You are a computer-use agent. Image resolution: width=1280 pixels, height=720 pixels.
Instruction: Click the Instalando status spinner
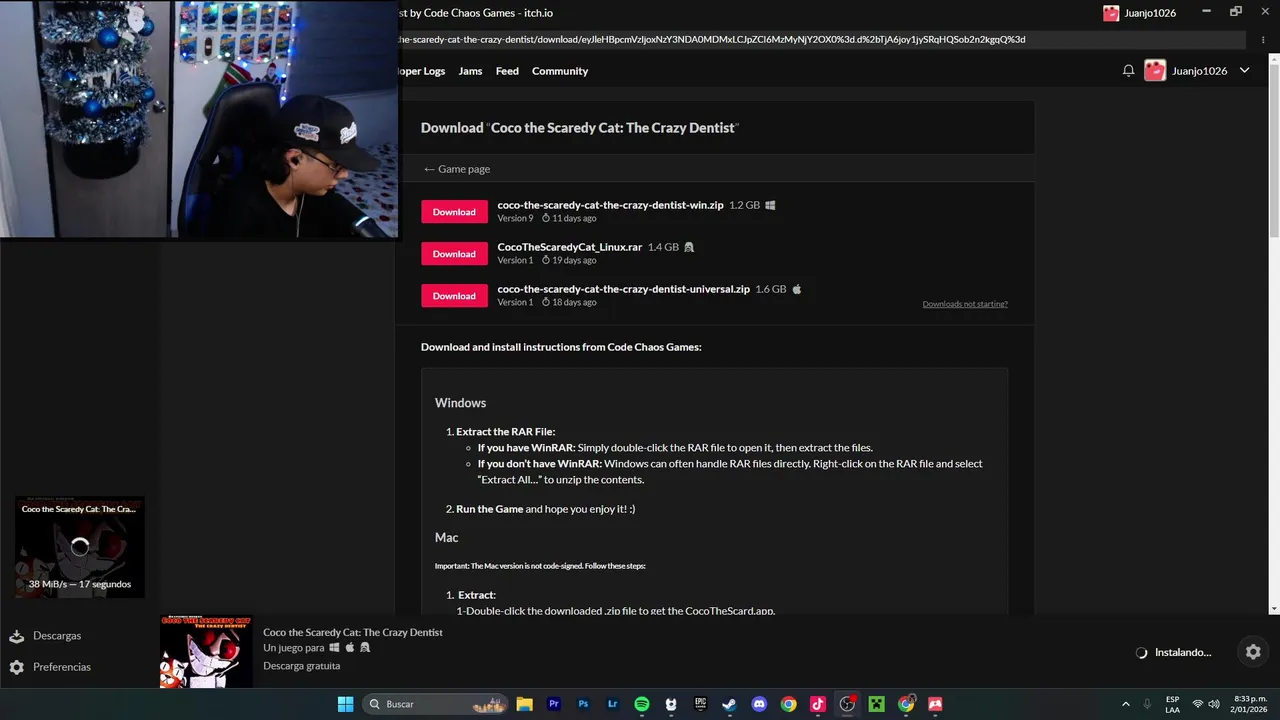(1142, 653)
